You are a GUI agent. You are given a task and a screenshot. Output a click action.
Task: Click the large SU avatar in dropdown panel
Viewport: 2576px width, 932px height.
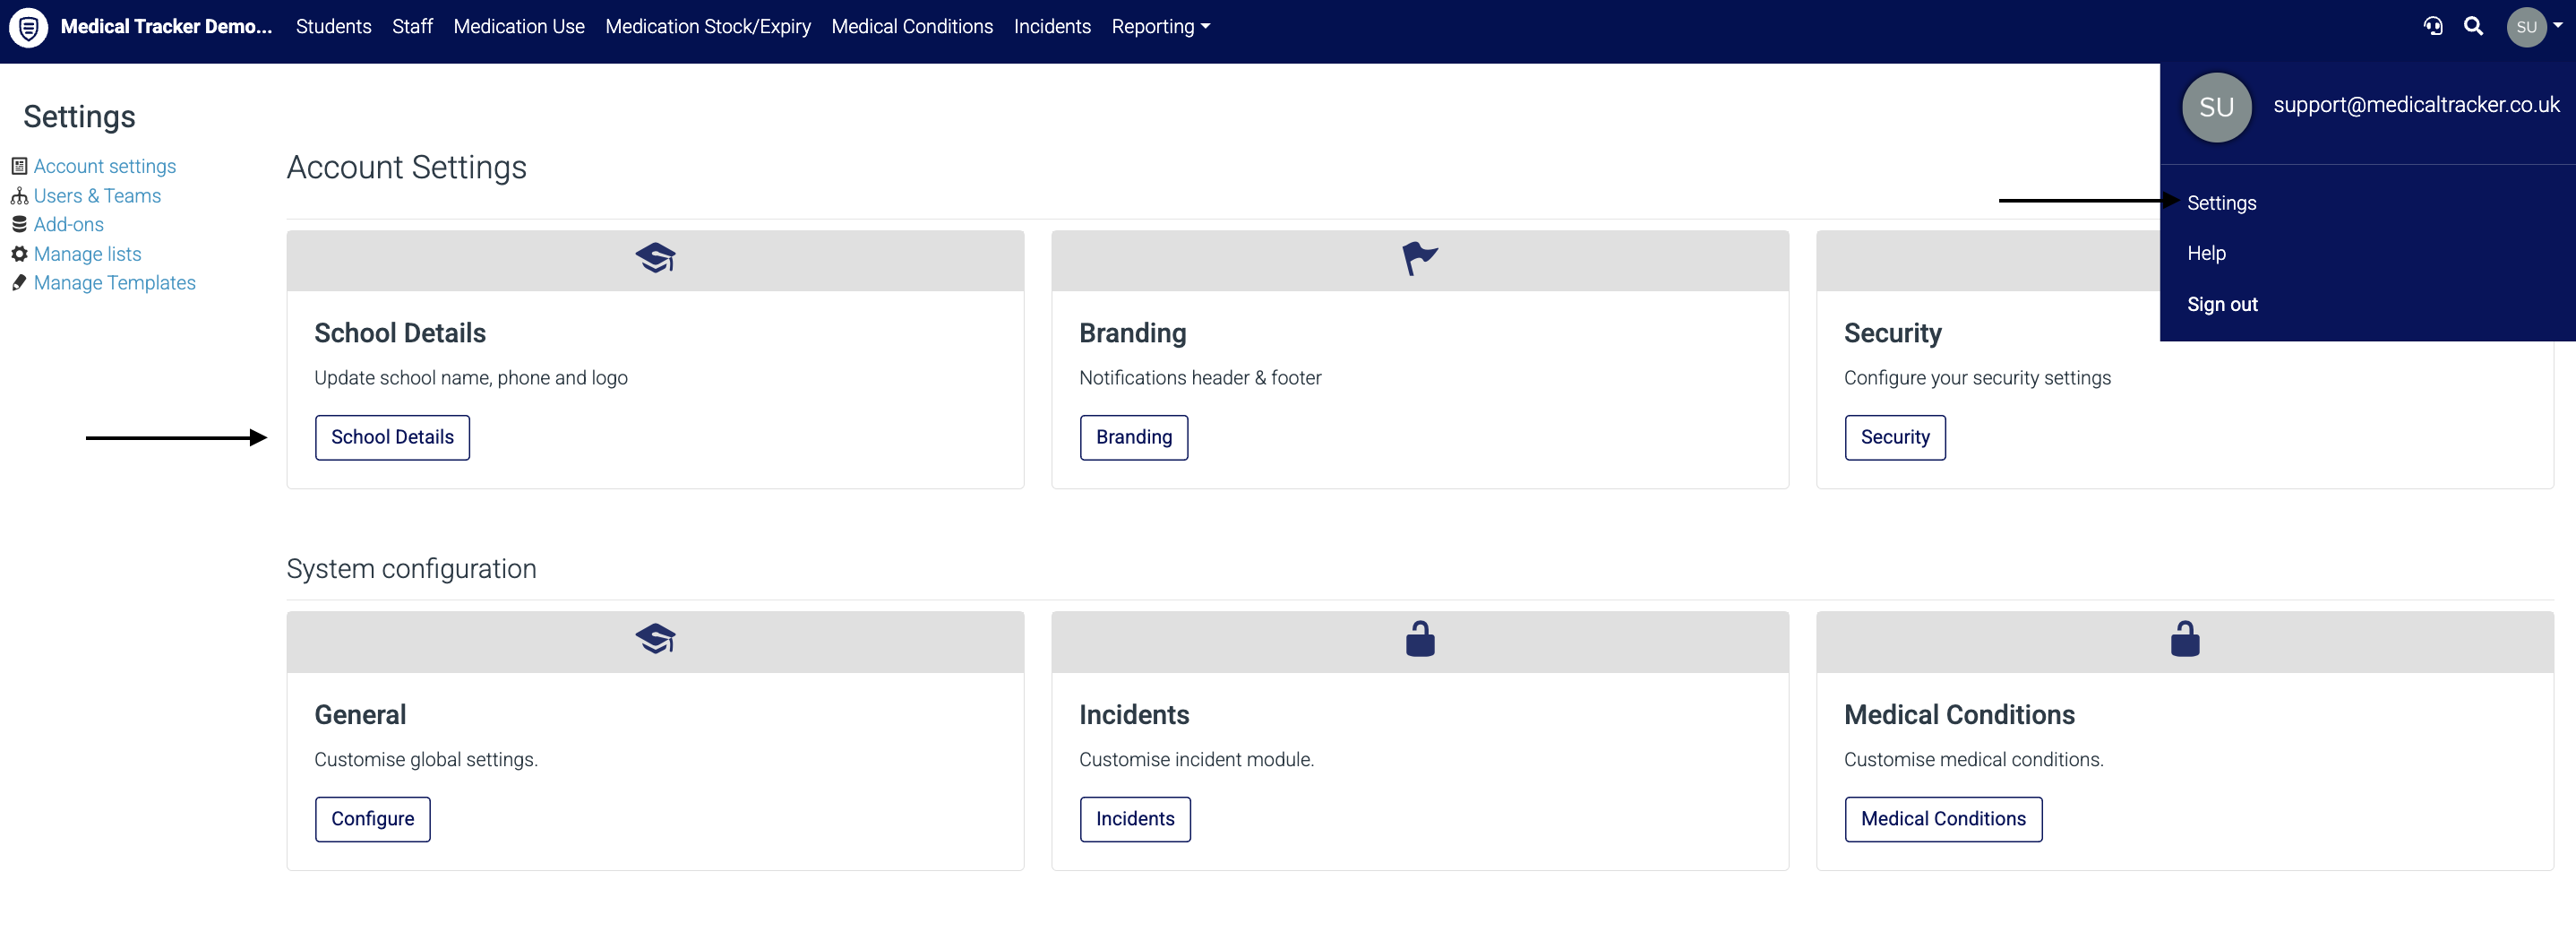pyautogui.click(x=2216, y=107)
